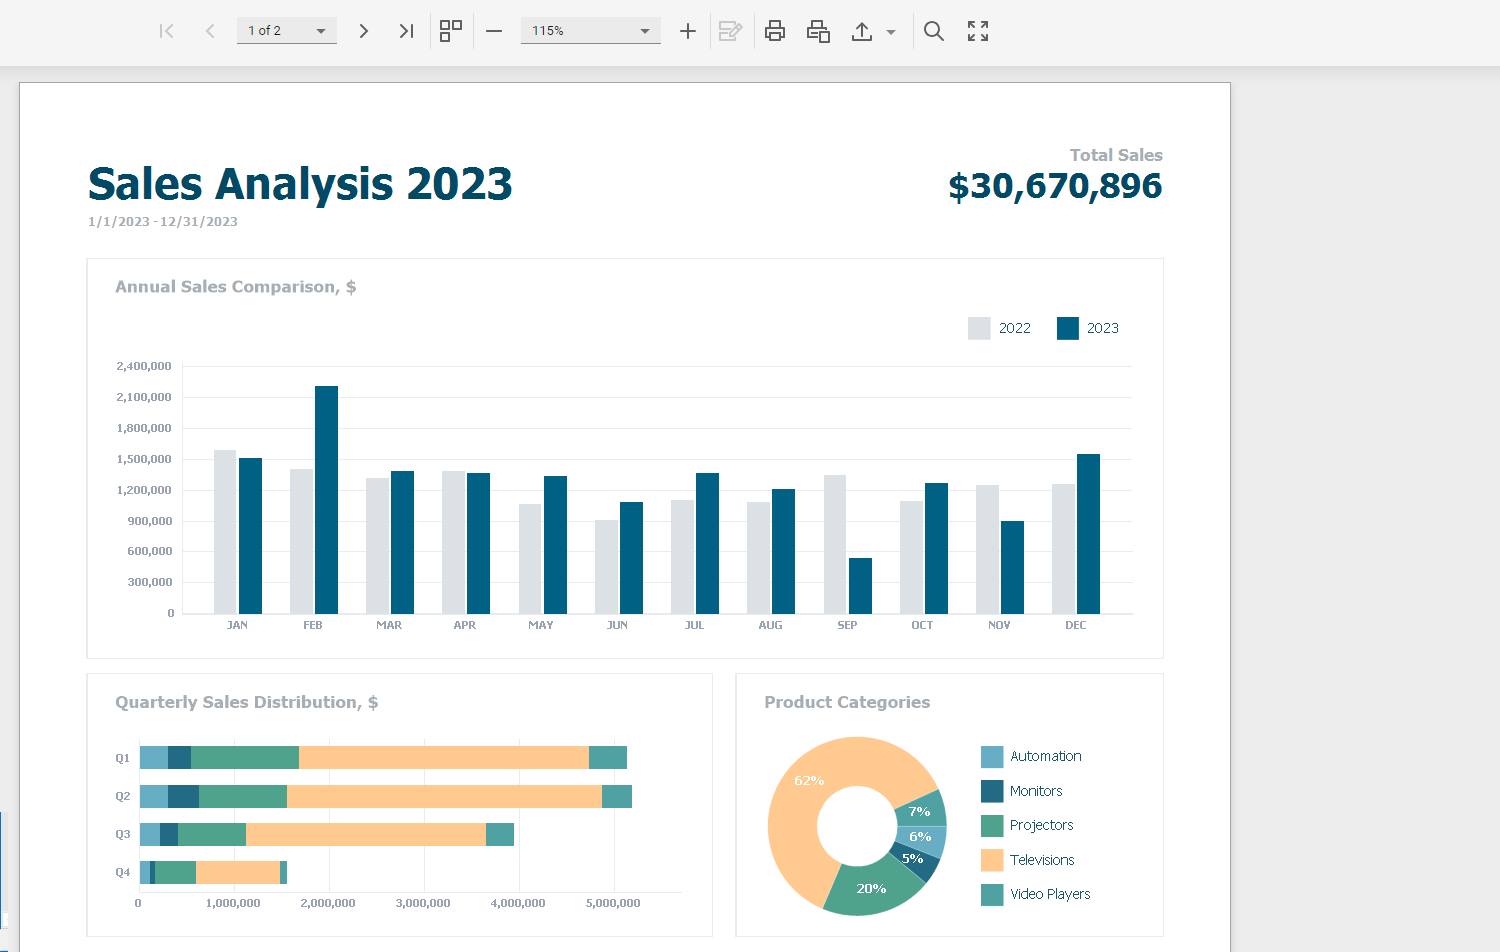Viewport: 1500px width, 952px height.
Task: Open the page number dropdown
Action: [321, 31]
